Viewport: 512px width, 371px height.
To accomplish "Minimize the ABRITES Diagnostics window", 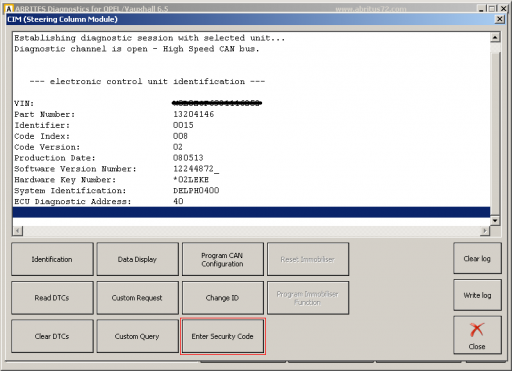I will (x=481, y=9).
